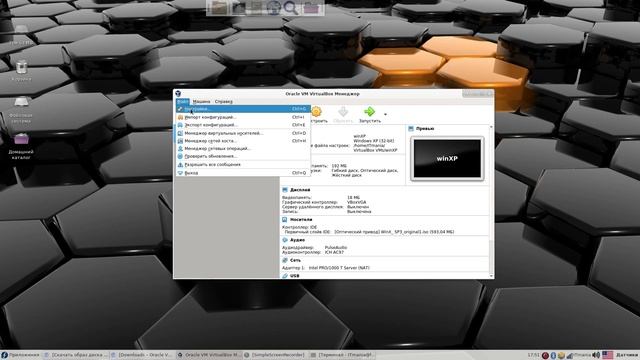Open Менеджер сетевых операций menu entry
The height and width of the screenshot is (360, 640).
coord(243,149)
